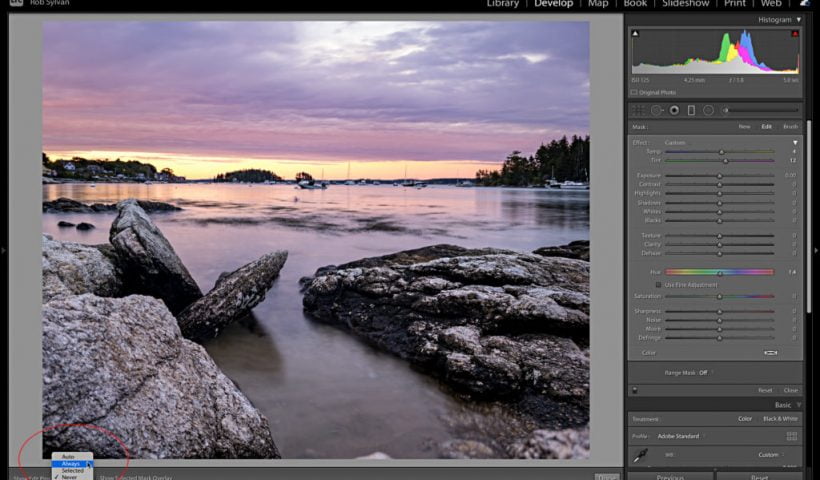Collapse the Histogram panel

(x=799, y=19)
